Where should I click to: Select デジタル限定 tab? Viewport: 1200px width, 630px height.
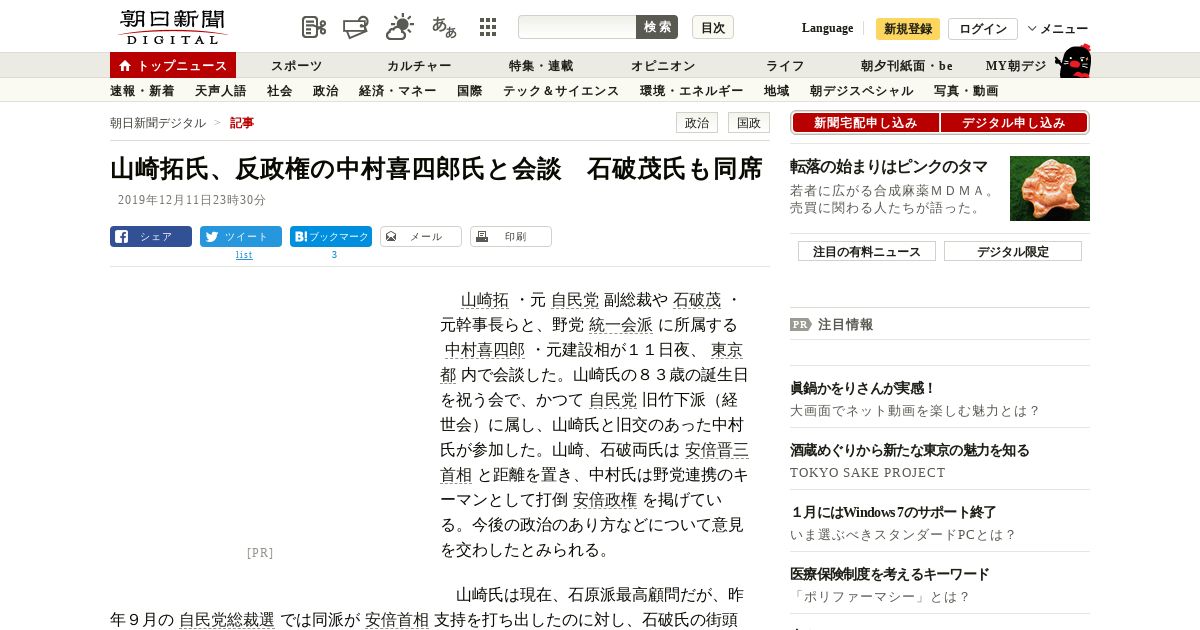(1013, 251)
